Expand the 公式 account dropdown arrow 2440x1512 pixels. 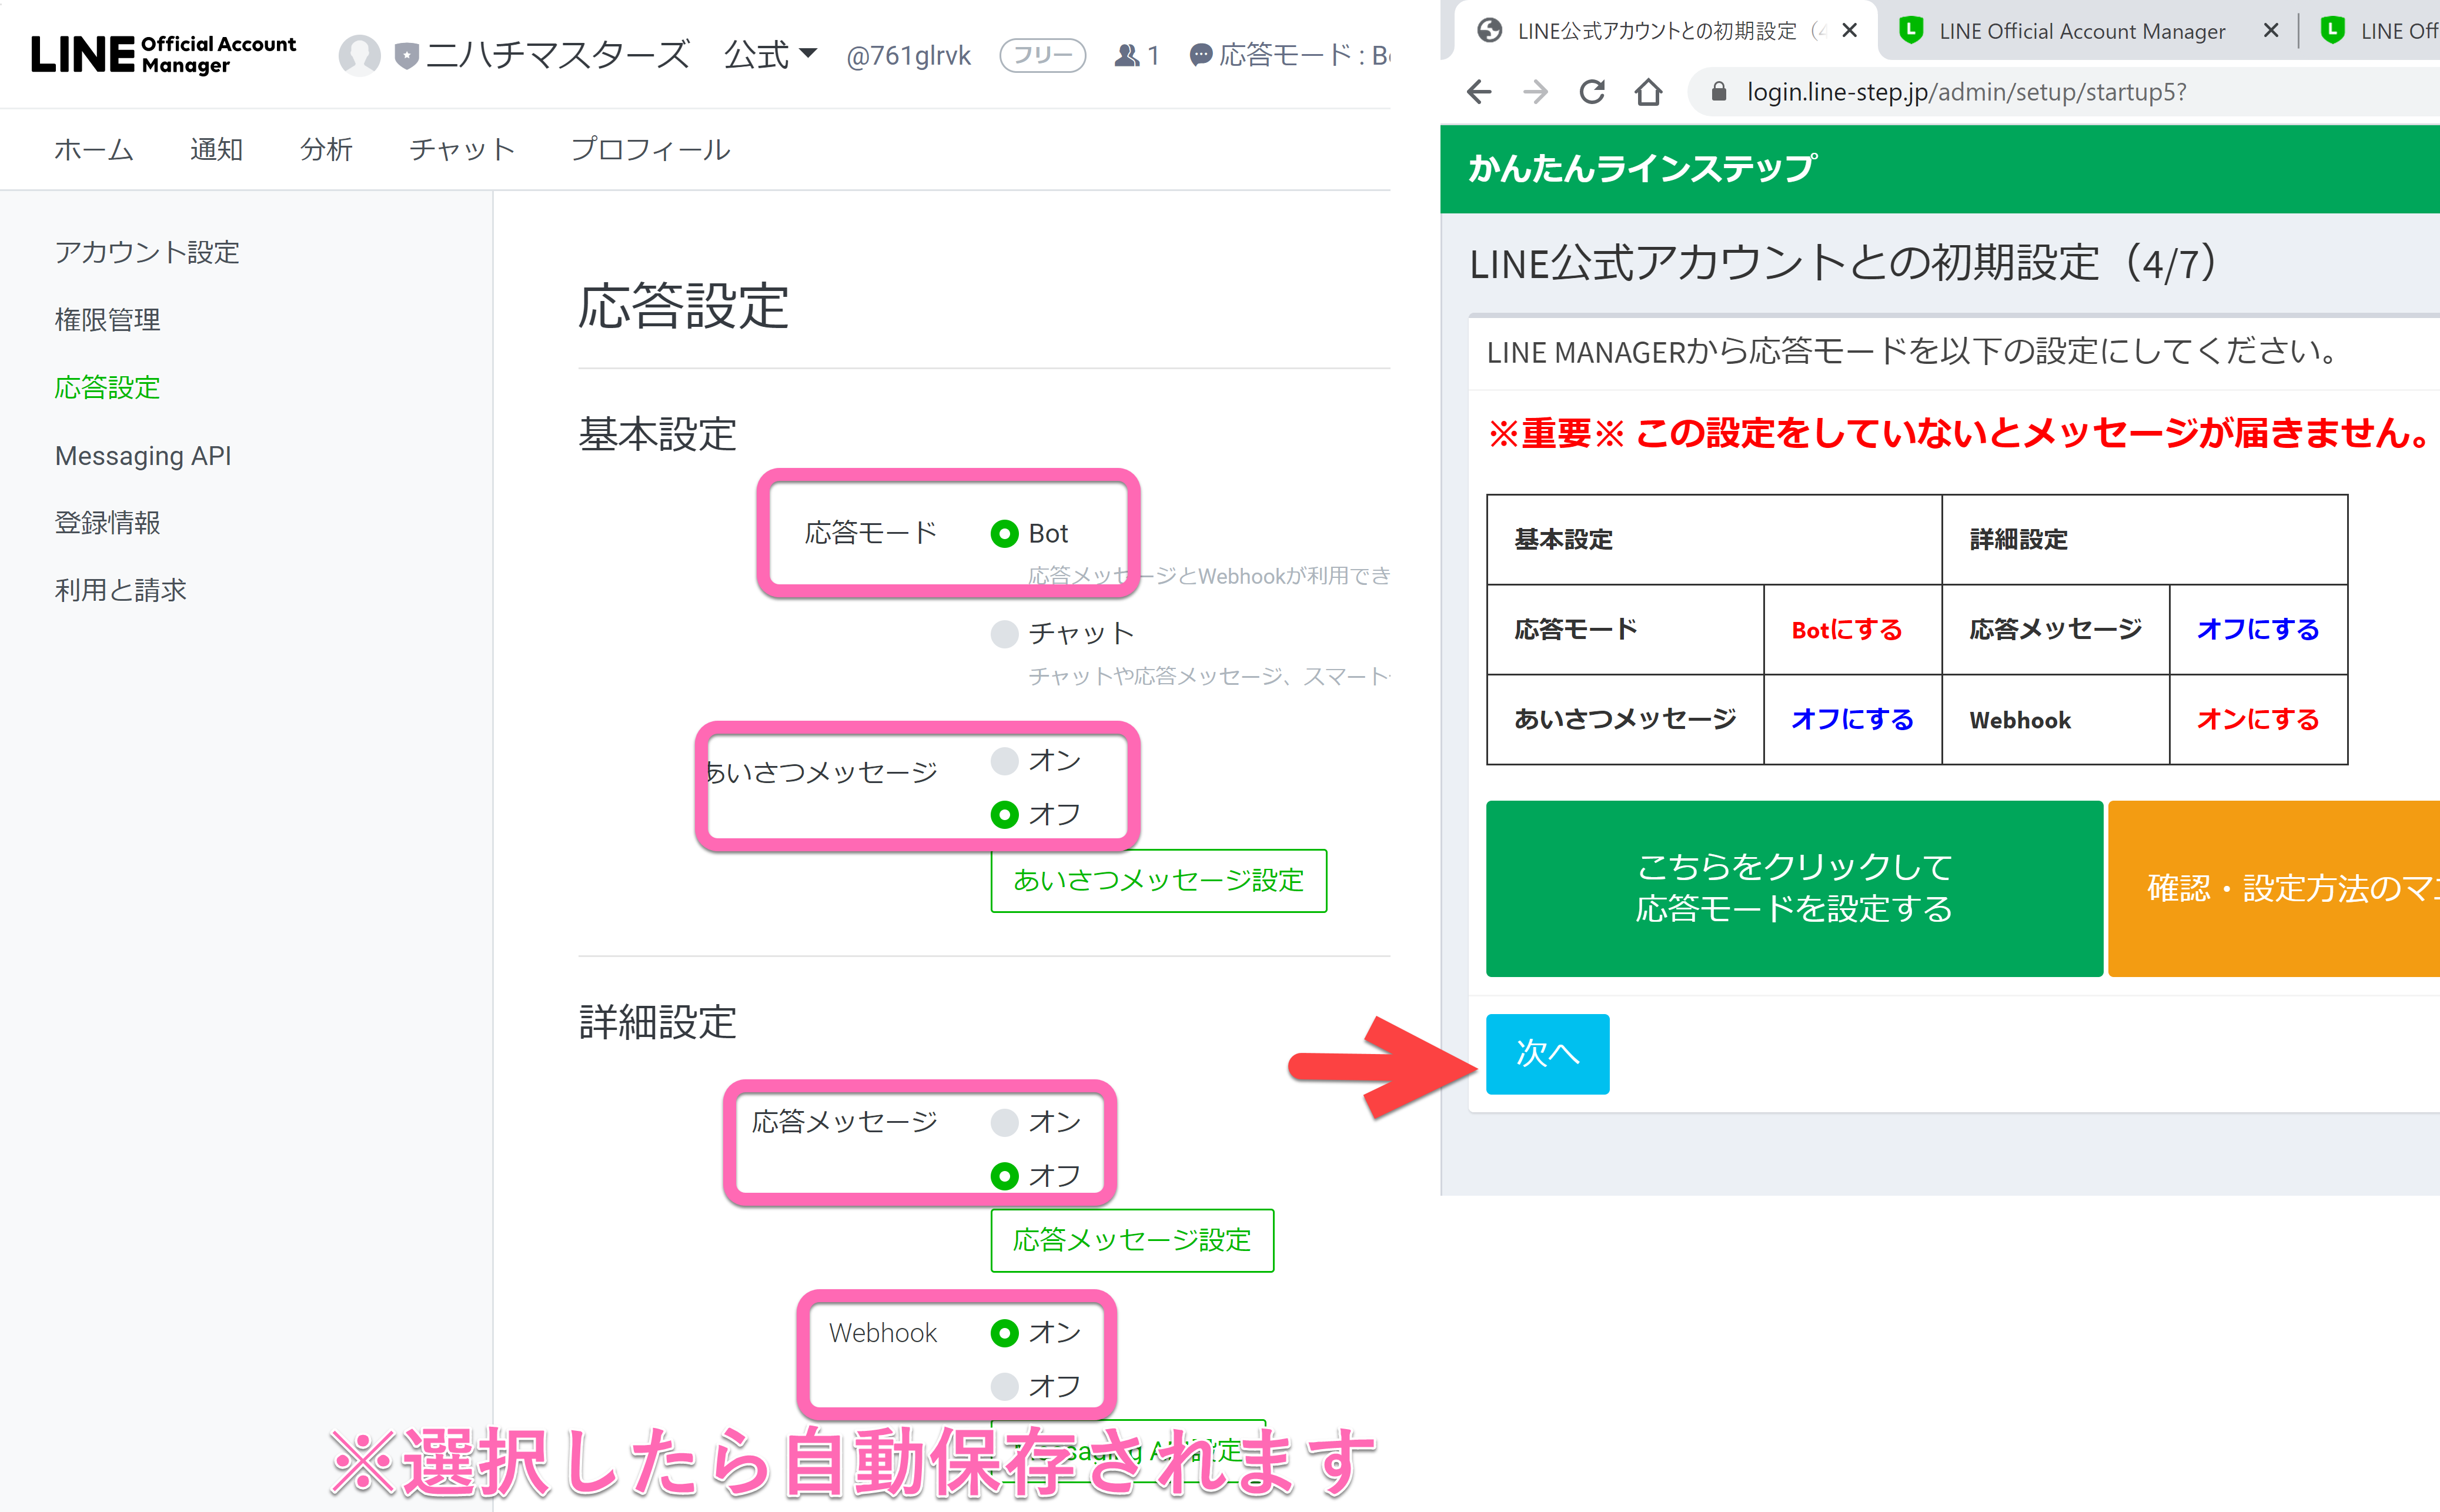[x=808, y=53]
